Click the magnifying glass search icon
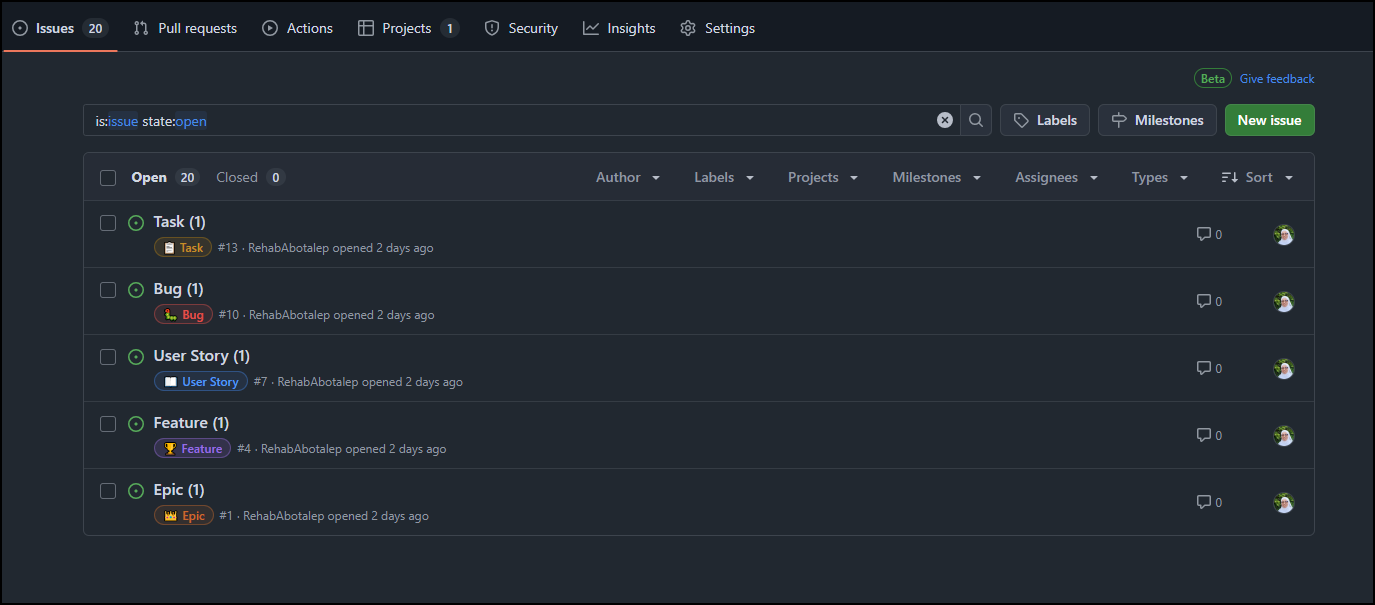This screenshot has width=1375, height=605. click(x=976, y=120)
